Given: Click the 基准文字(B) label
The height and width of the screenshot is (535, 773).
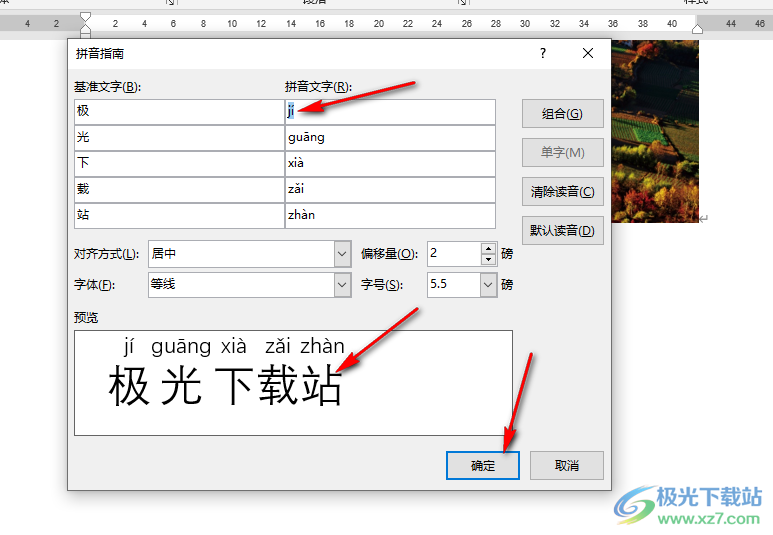Looking at the screenshot, I should point(107,87).
